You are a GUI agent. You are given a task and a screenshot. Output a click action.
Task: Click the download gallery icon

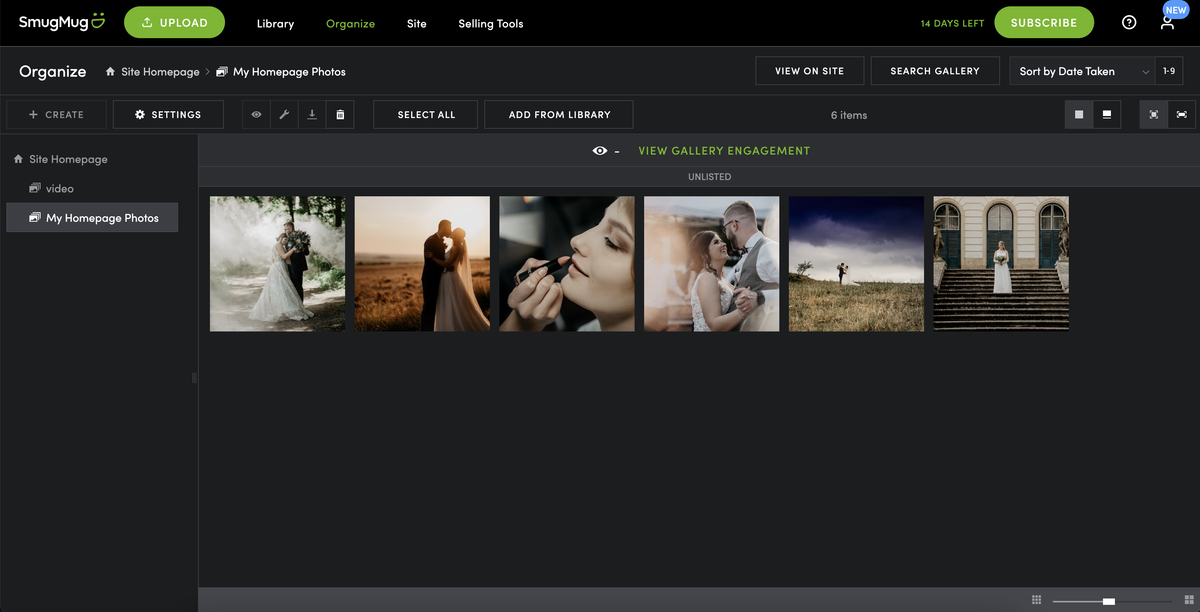coord(311,114)
